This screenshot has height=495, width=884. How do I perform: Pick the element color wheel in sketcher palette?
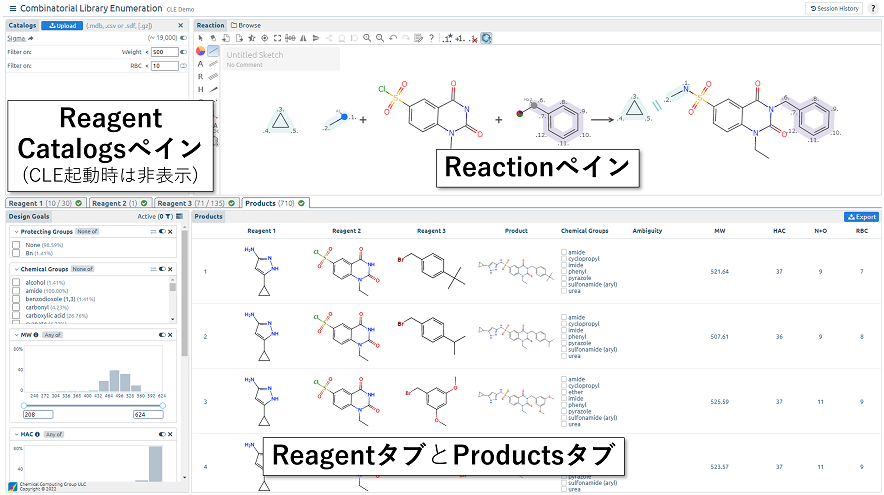click(200, 51)
